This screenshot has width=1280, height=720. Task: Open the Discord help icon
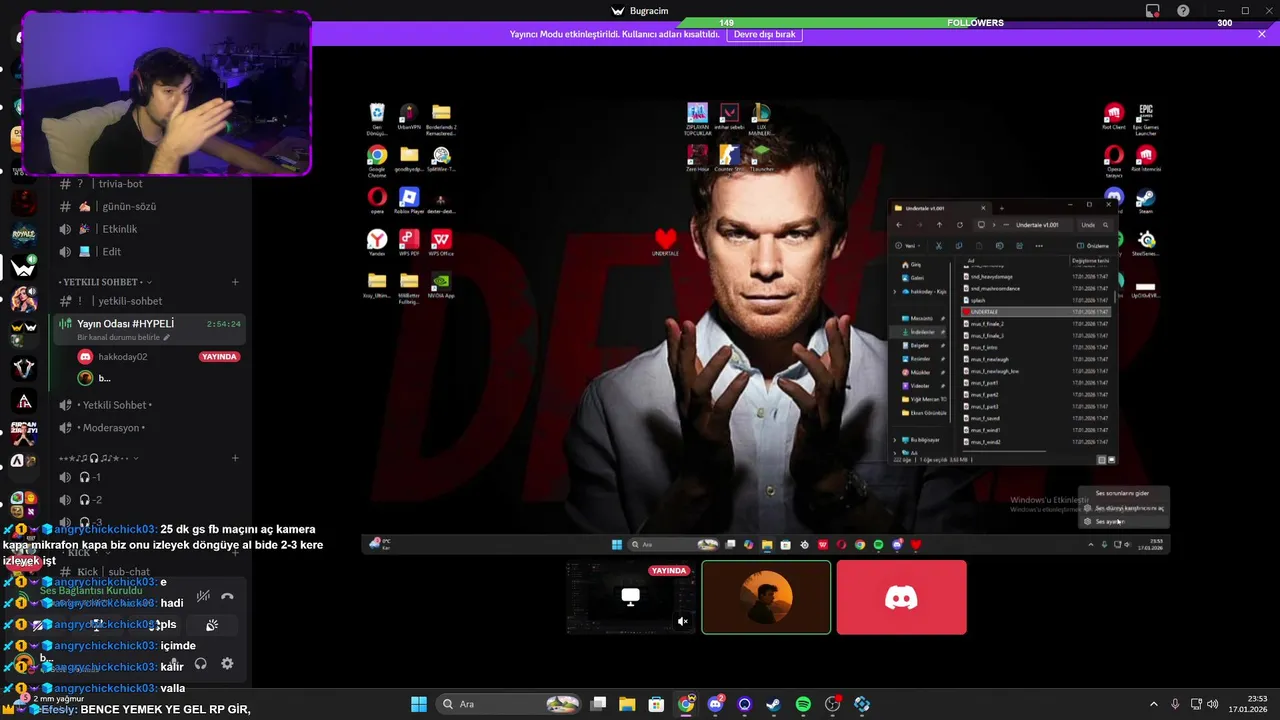(1184, 11)
